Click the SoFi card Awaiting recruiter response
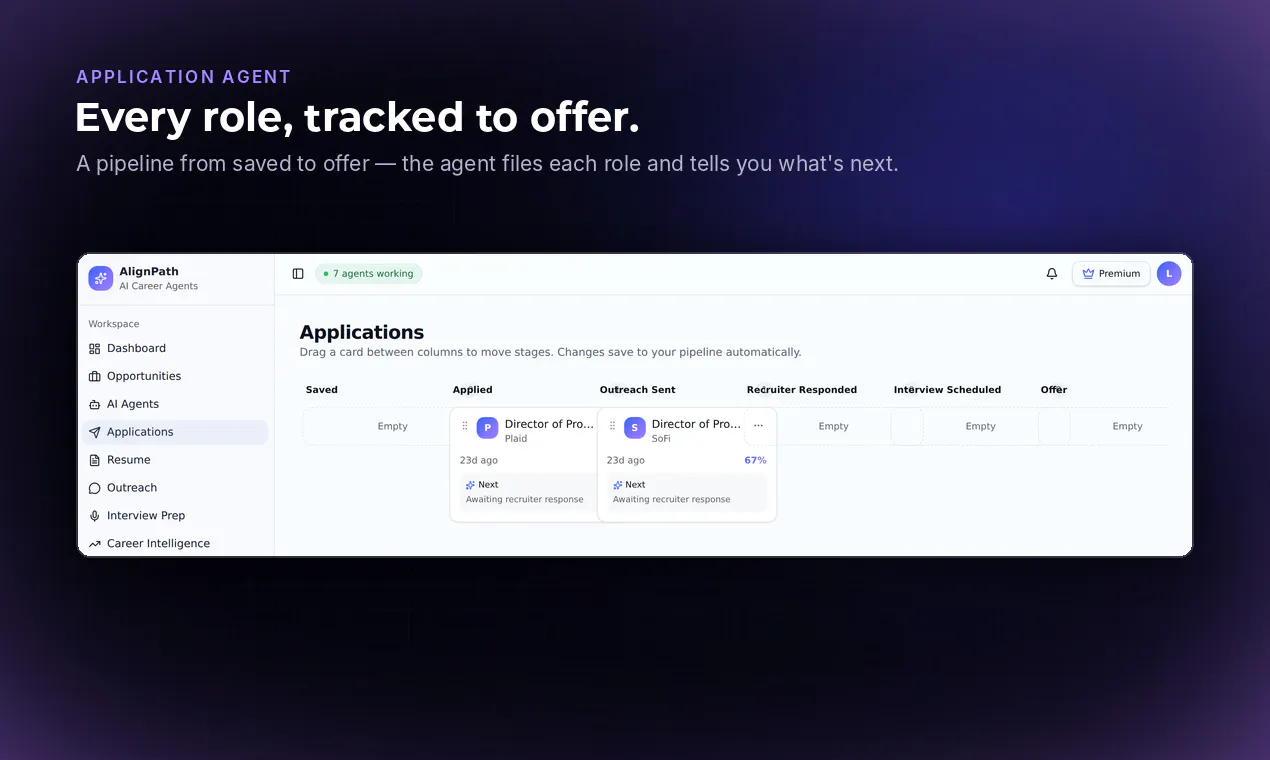The height and width of the screenshot is (760, 1270). [671, 500]
